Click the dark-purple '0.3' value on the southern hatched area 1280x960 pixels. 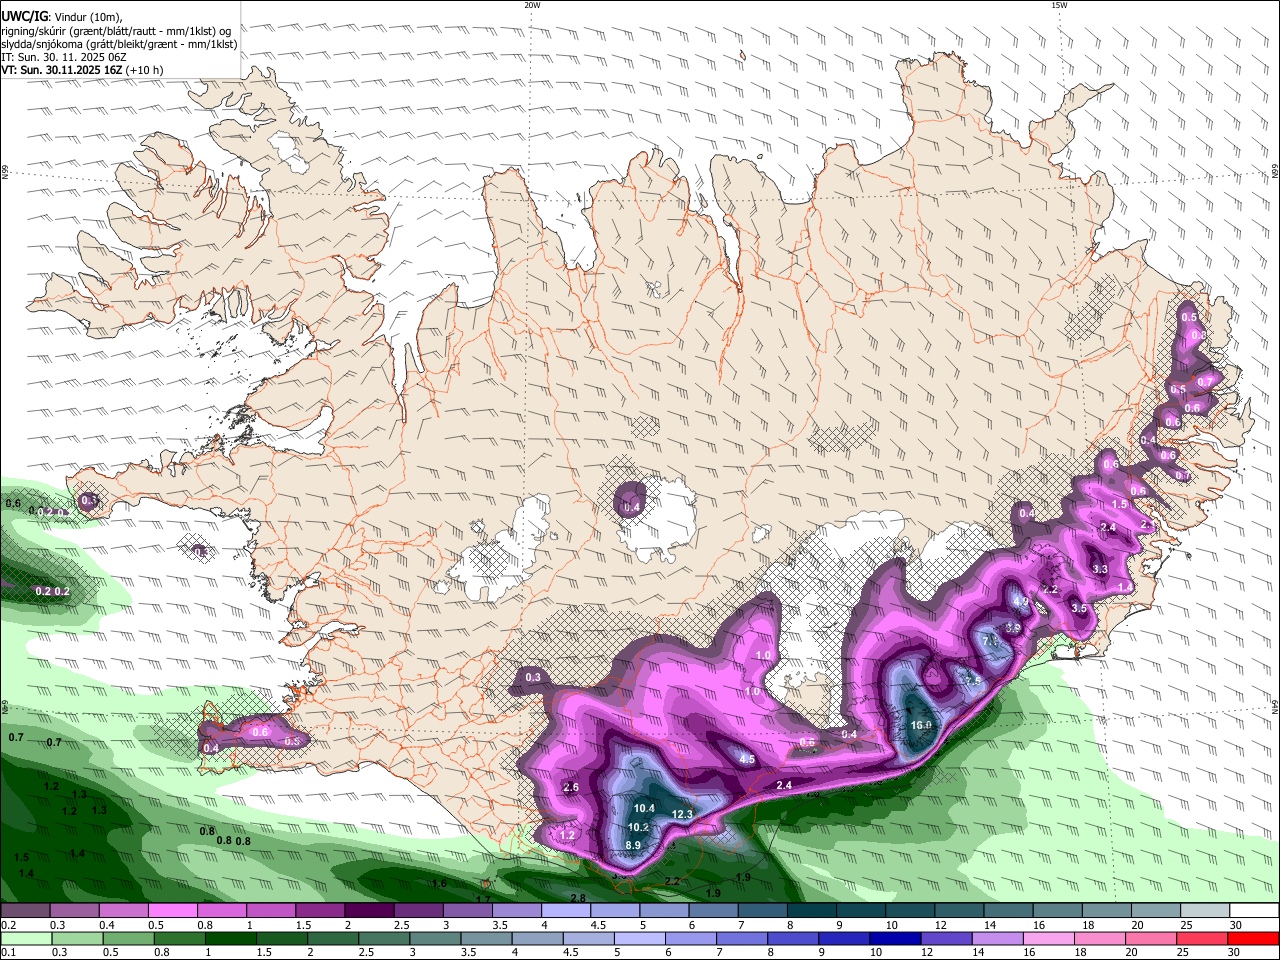pyautogui.click(x=533, y=677)
